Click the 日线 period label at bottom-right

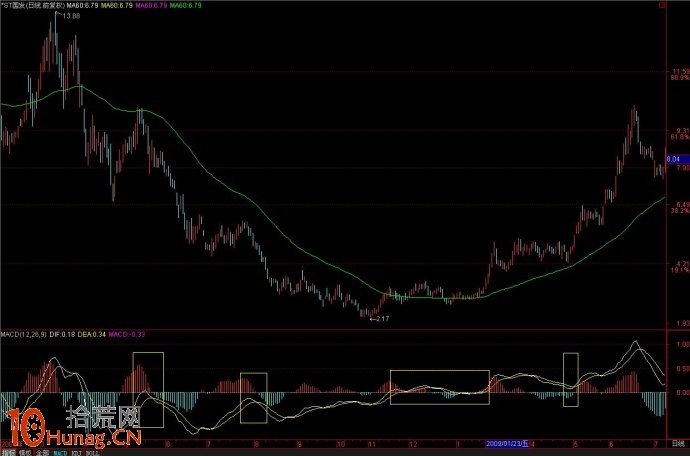tap(678, 443)
